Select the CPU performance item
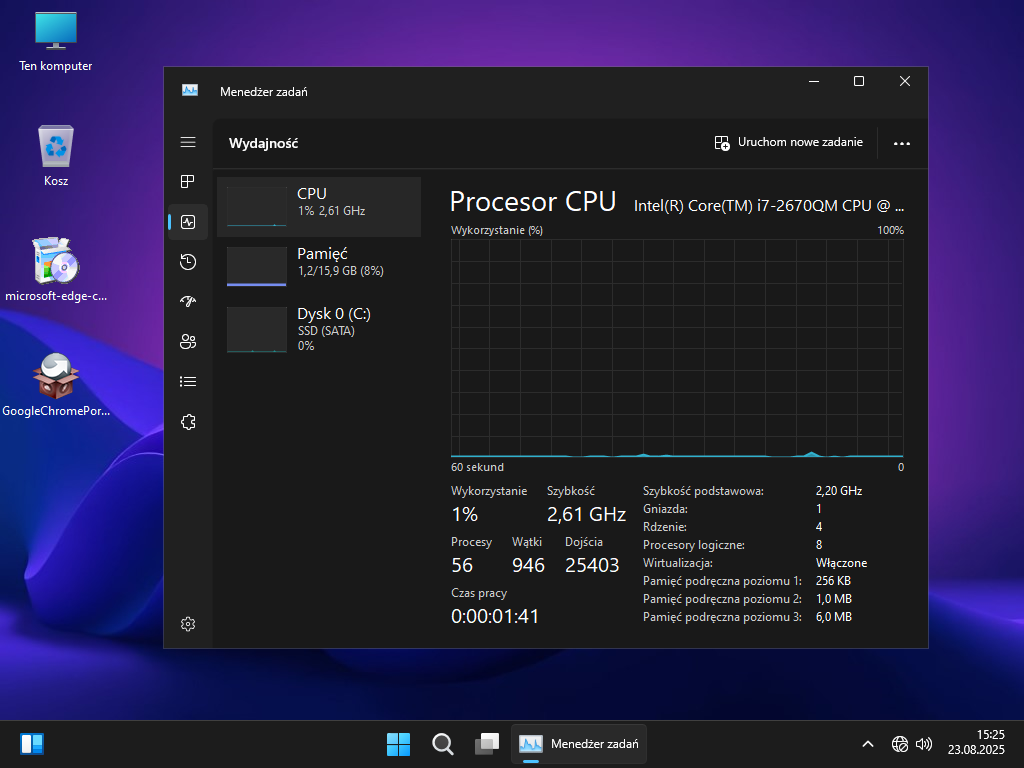This screenshot has width=1024, height=768. point(319,207)
